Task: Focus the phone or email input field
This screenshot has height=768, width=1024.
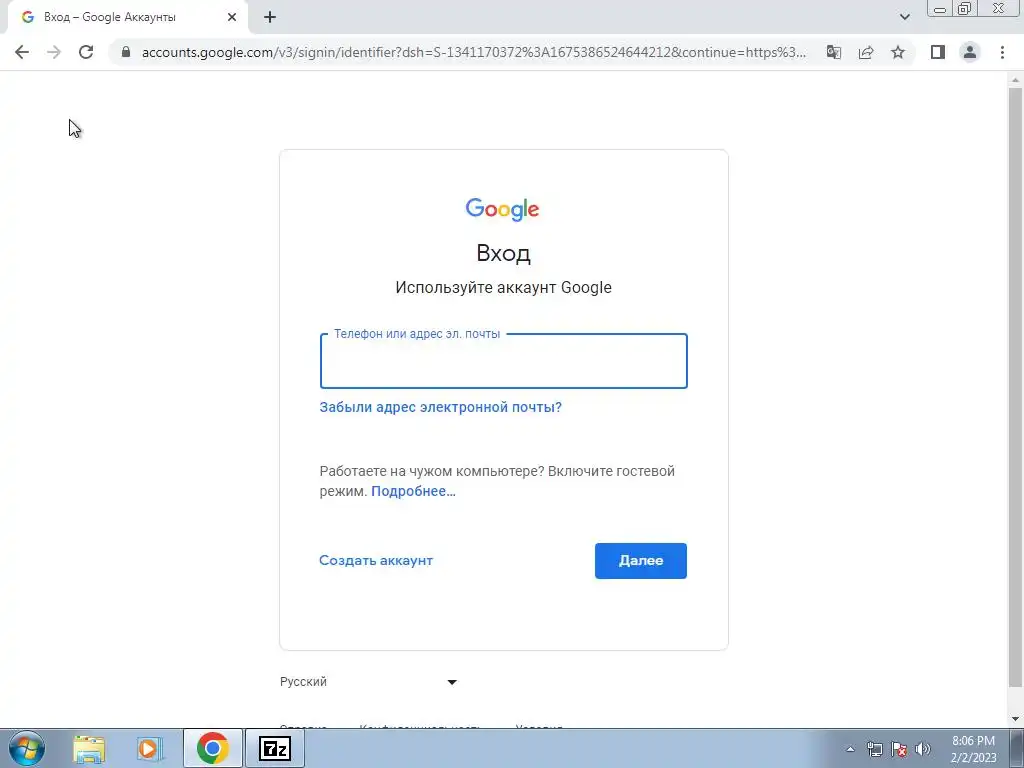Action: point(504,361)
